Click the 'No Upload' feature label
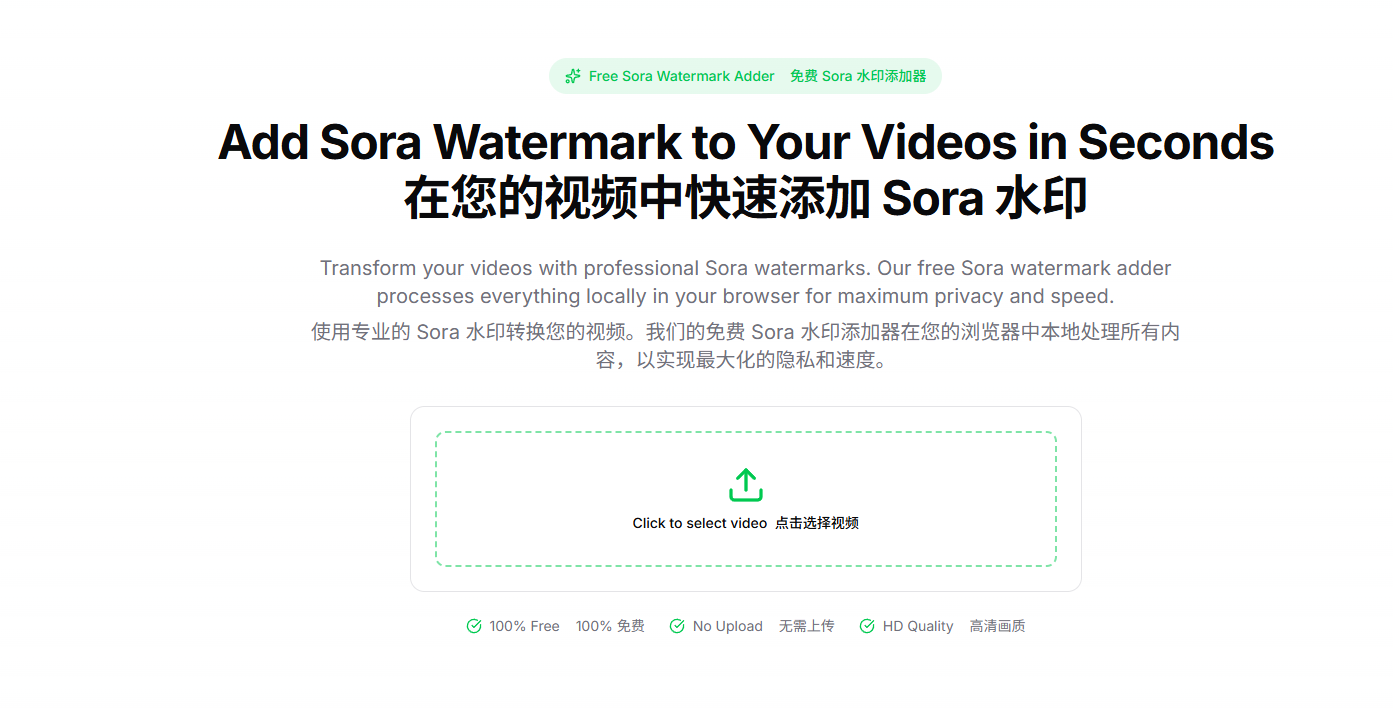Image resolution: width=1393 pixels, height=712 pixels. click(728, 626)
